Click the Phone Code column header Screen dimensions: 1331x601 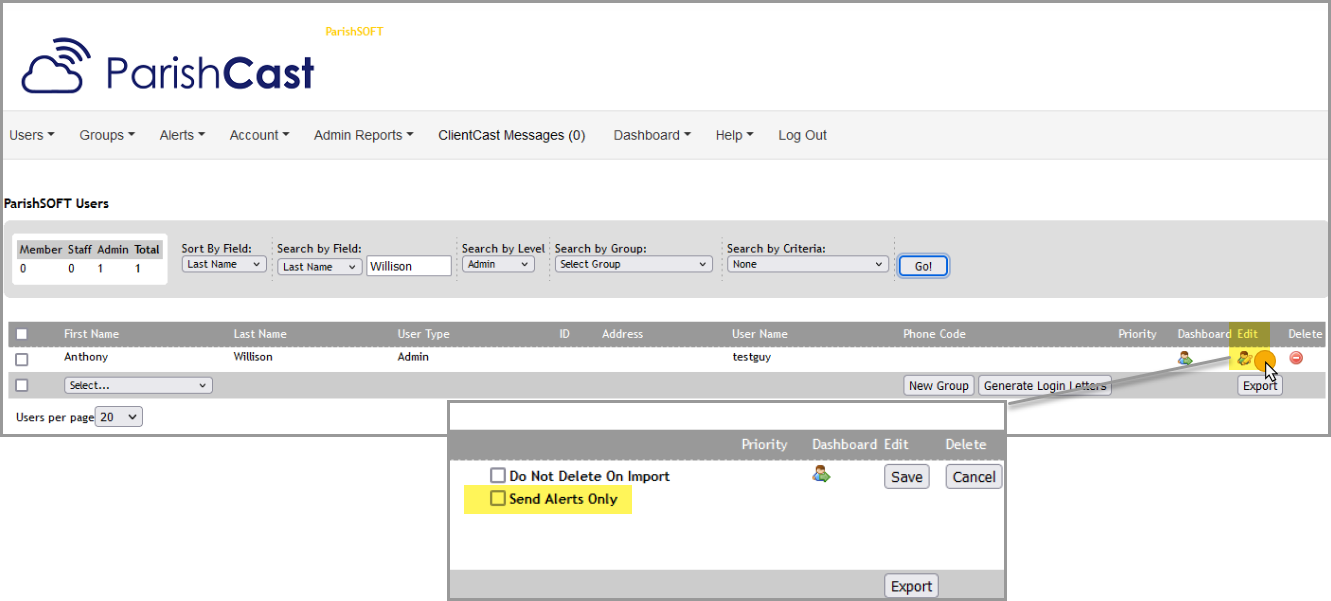point(934,334)
